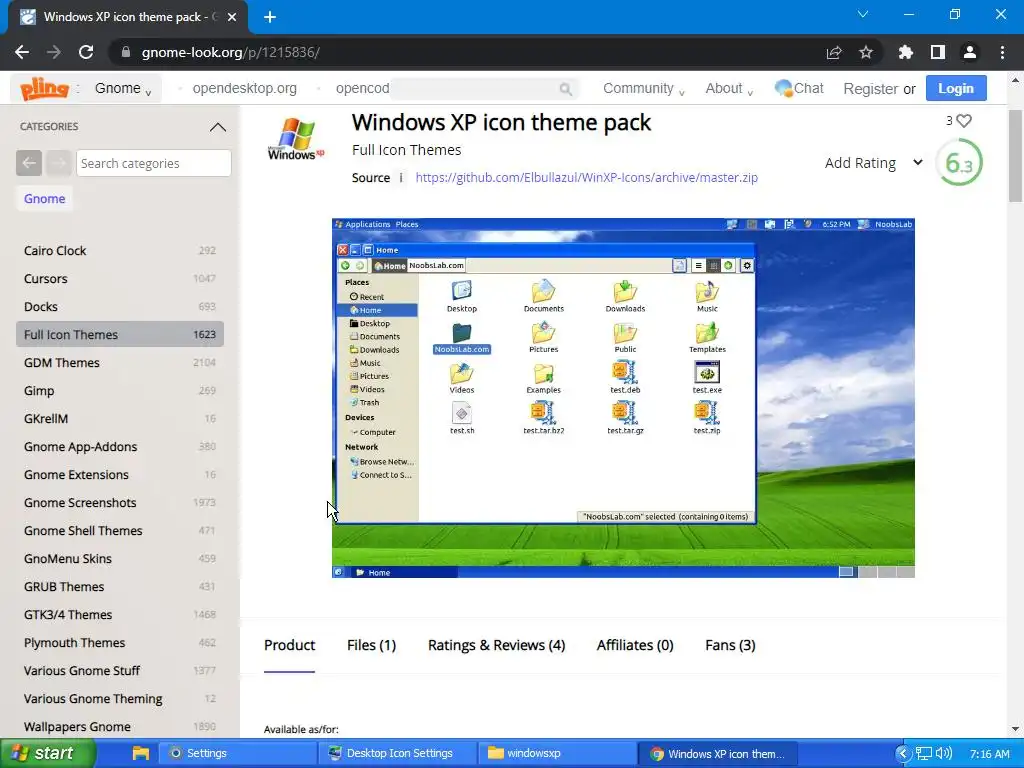Collapse the Categories panel chevron
The image size is (1024, 768).
click(x=217, y=127)
